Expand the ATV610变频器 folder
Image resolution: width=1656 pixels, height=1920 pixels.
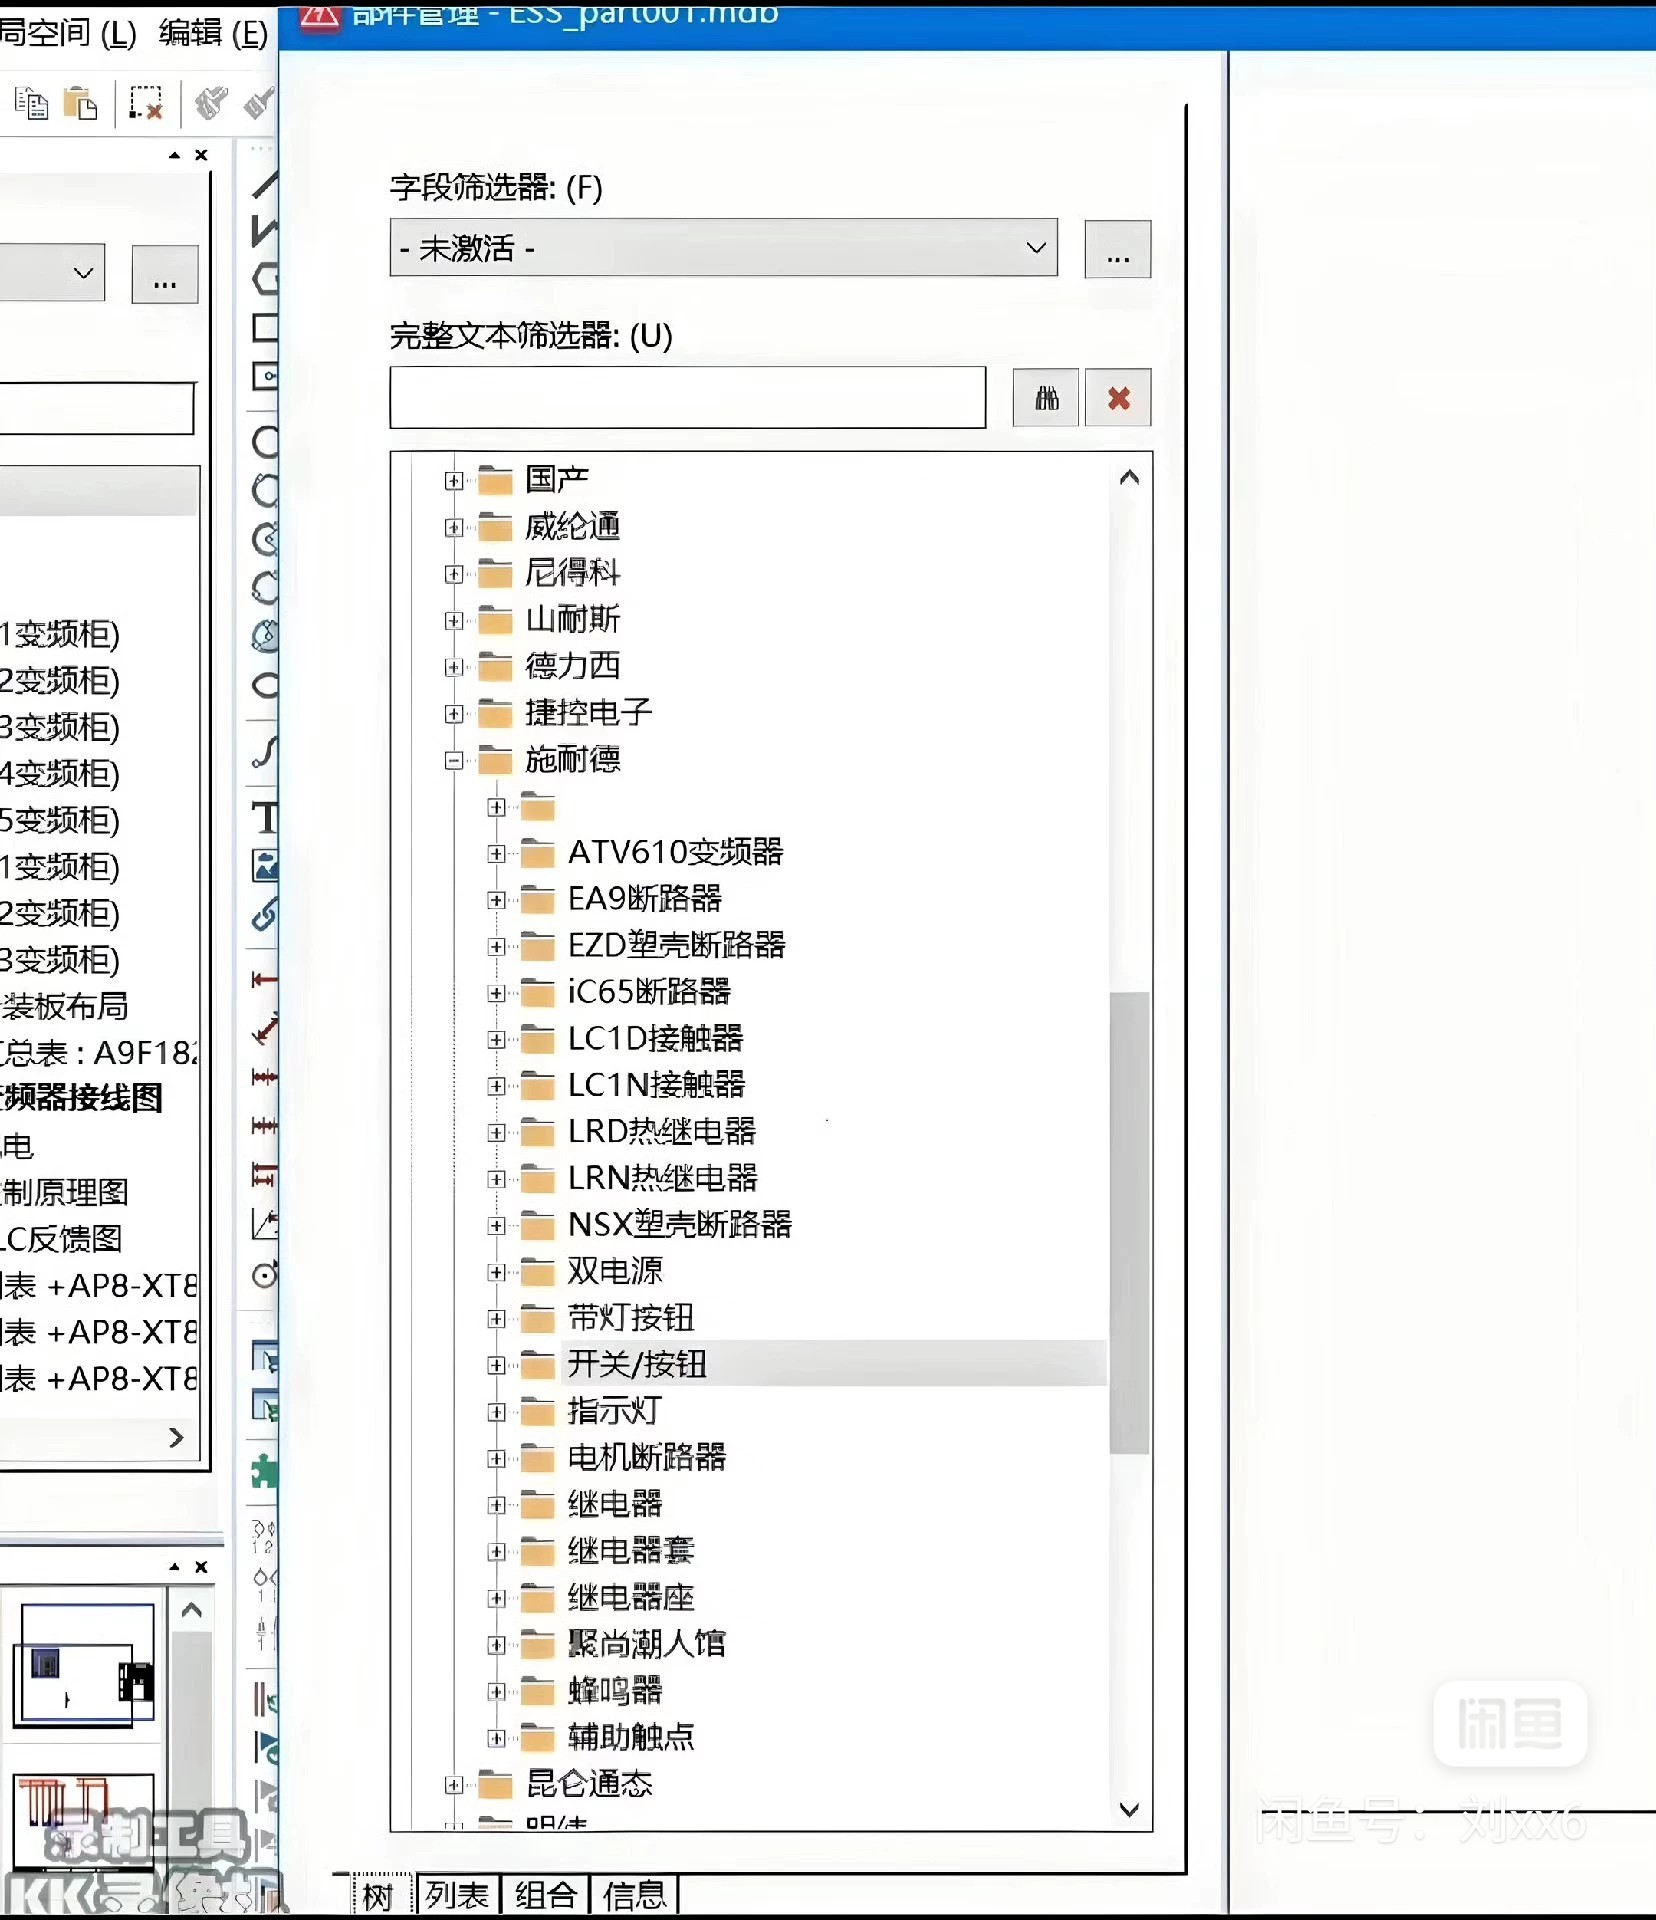pos(496,854)
